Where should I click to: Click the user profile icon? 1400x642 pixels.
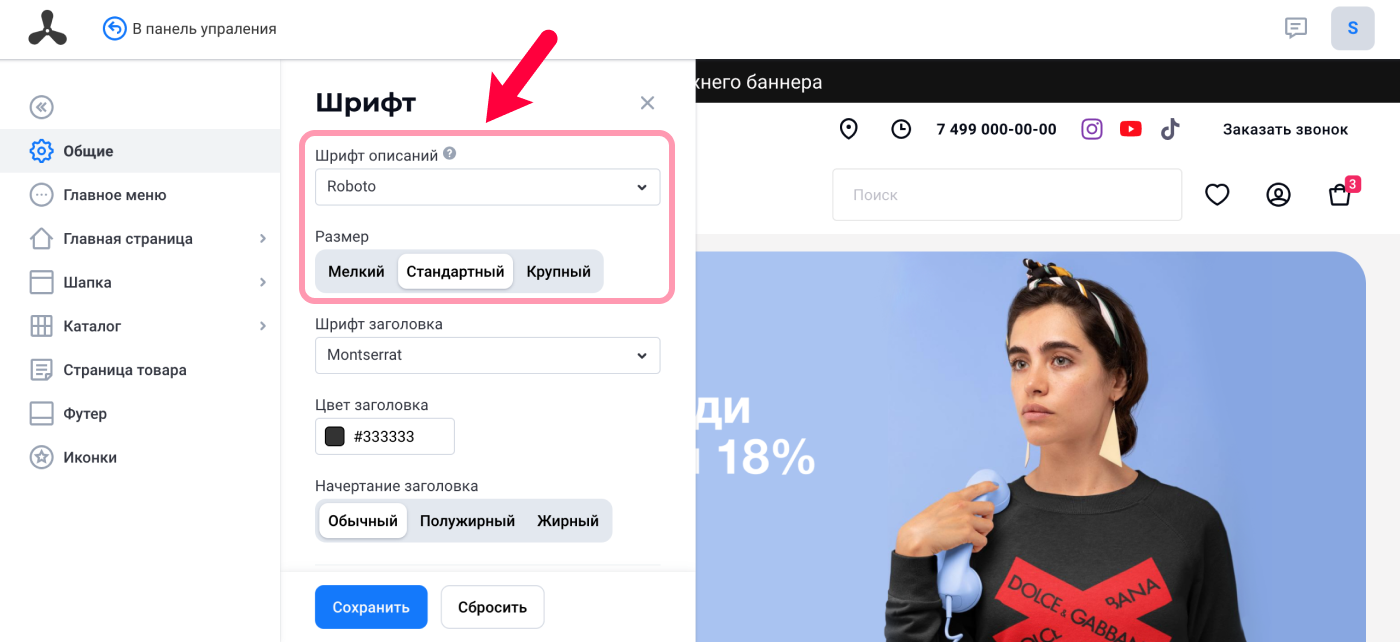point(1278,195)
